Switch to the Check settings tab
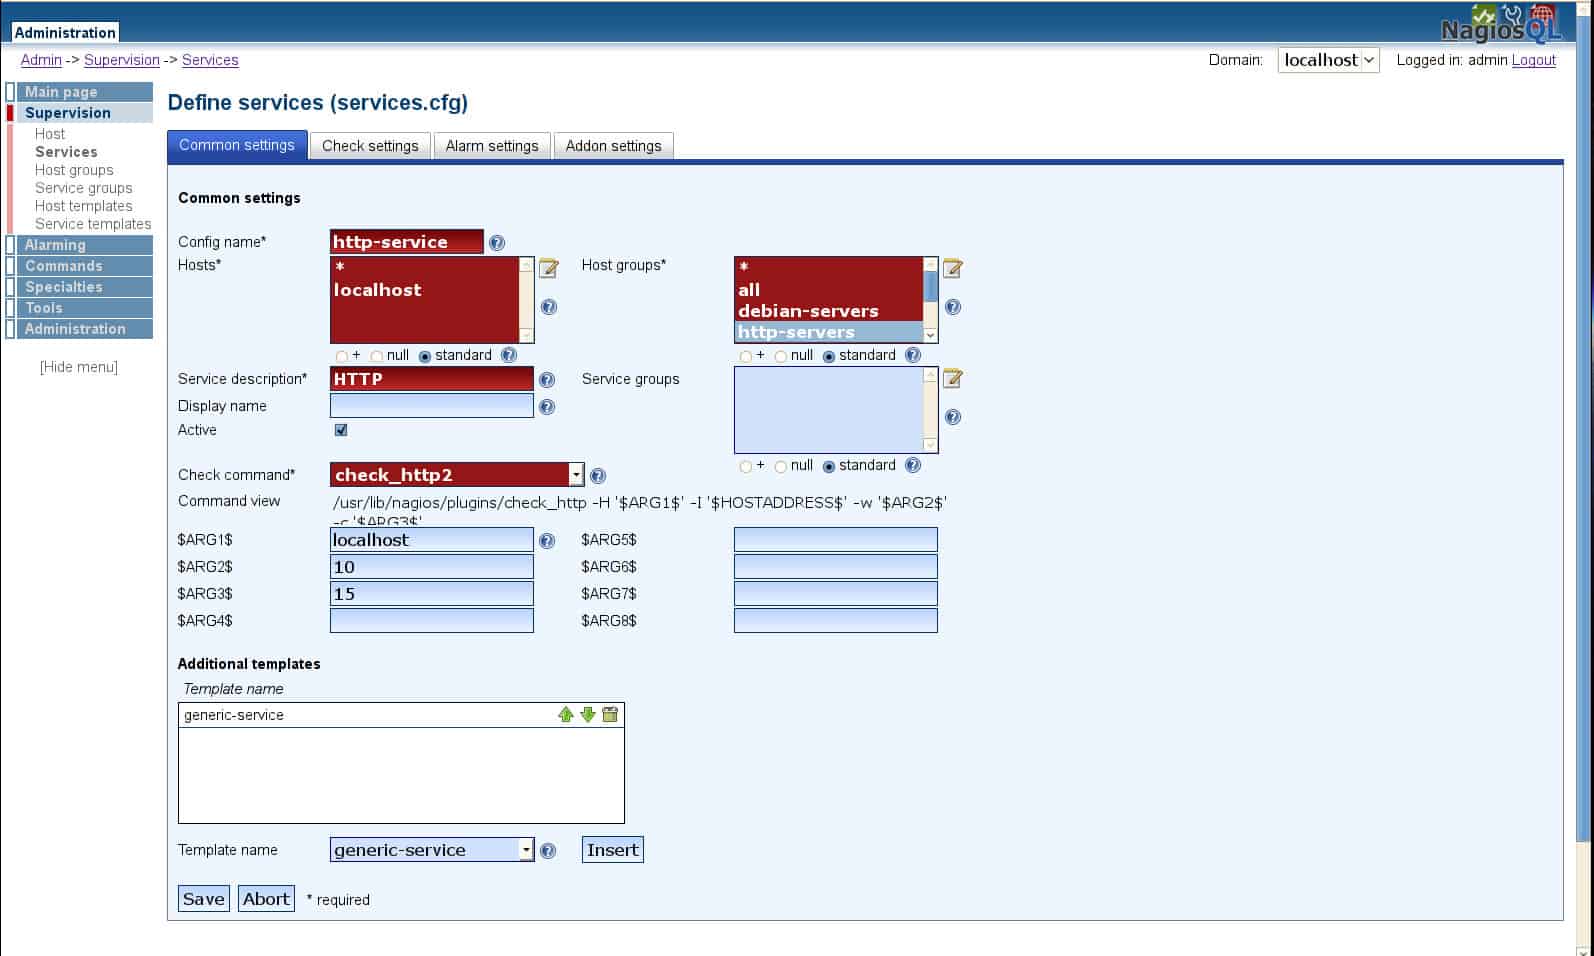This screenshot has width=1594, height=956. [x=370, y=146]
